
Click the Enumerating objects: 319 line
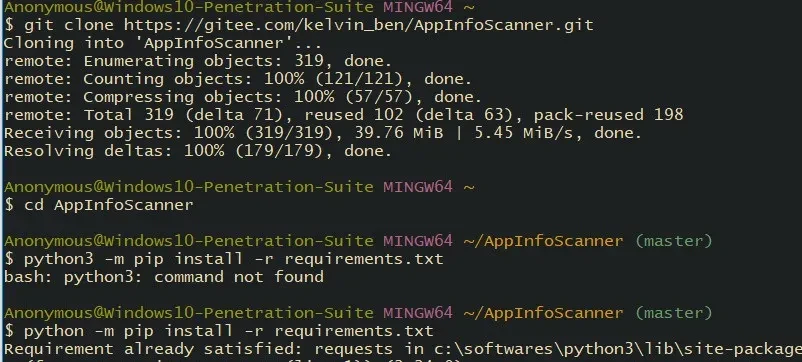click(198, 61)
